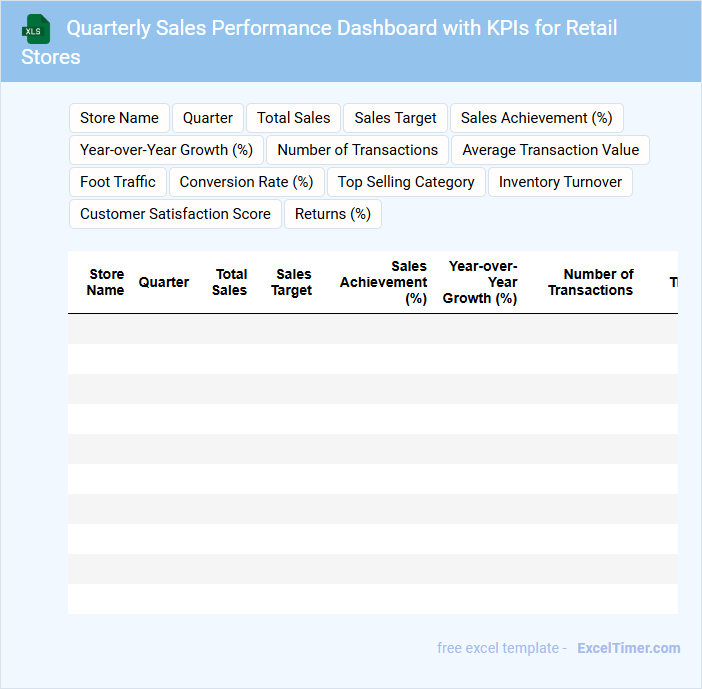This screenshot has height=689, width=702.
Task: Select the Top Selling Category tag
Action: [x=406, y=182]
